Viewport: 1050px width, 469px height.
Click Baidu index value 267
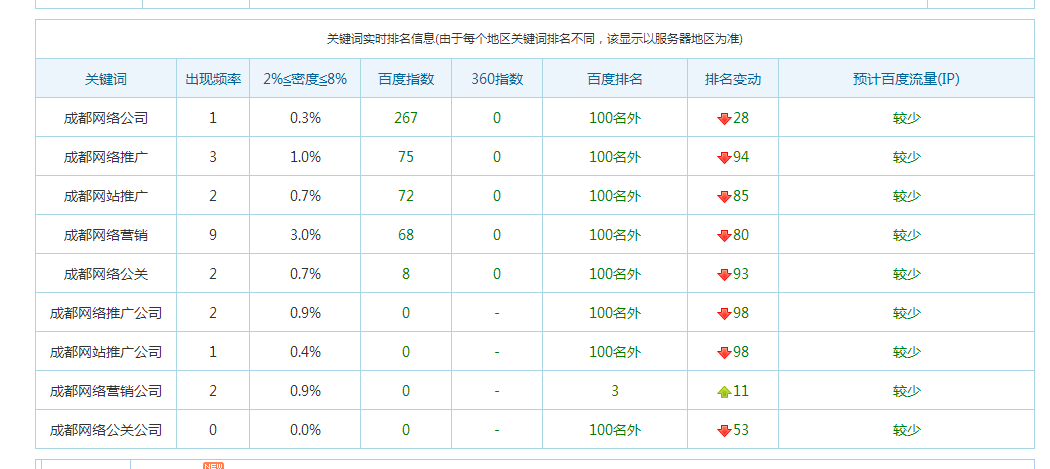pyautogui.click(x=405, y=118)
